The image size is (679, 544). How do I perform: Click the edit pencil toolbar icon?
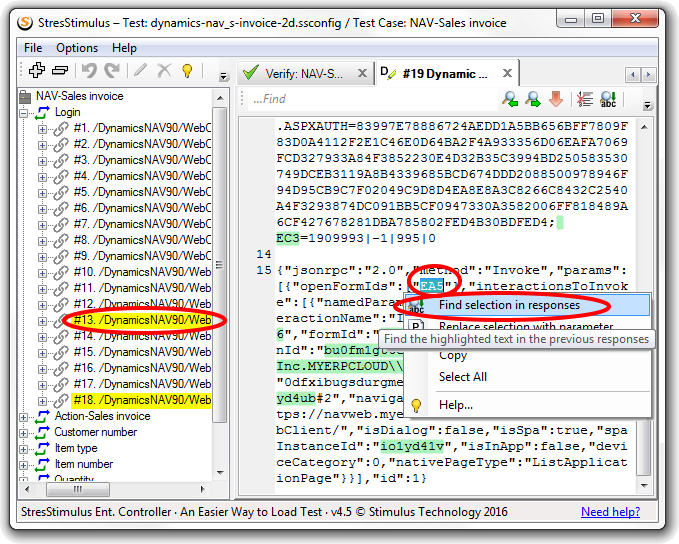tap(140, 70)
